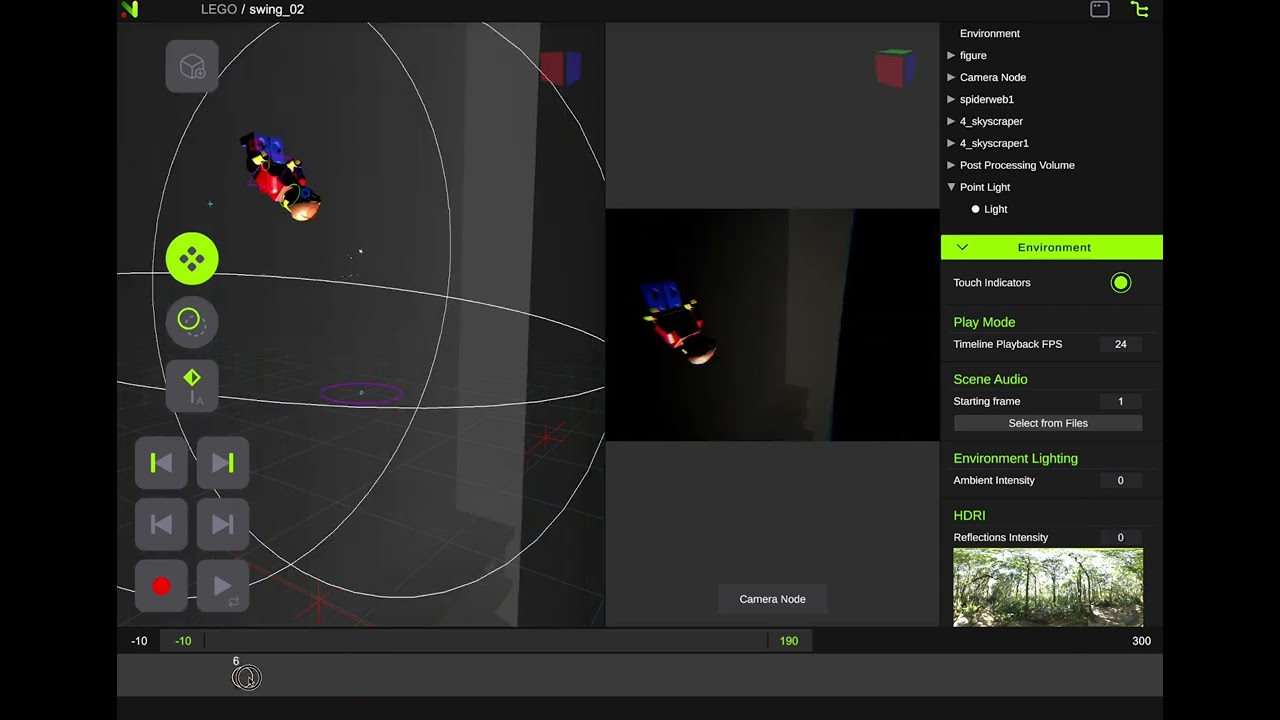This screenshot has height=720, width=1280.
Task: Select the Light child item
Action: (x=996, y=209)
